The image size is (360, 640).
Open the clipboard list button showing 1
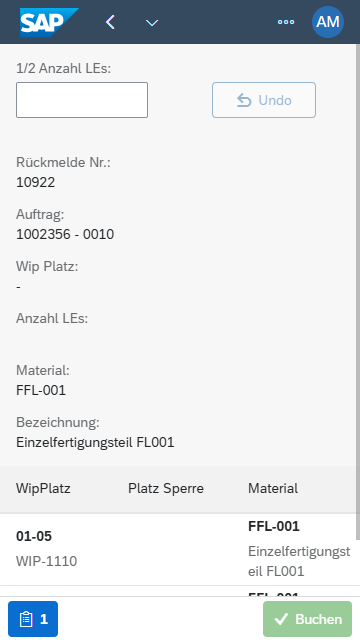[33, 619]
